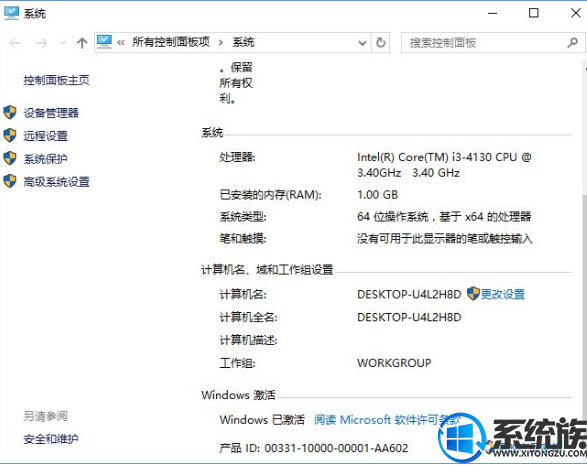Click the shield icon beside 设备管理器
This screenshot has width=587, height=466.
click(x=10, y=112)
